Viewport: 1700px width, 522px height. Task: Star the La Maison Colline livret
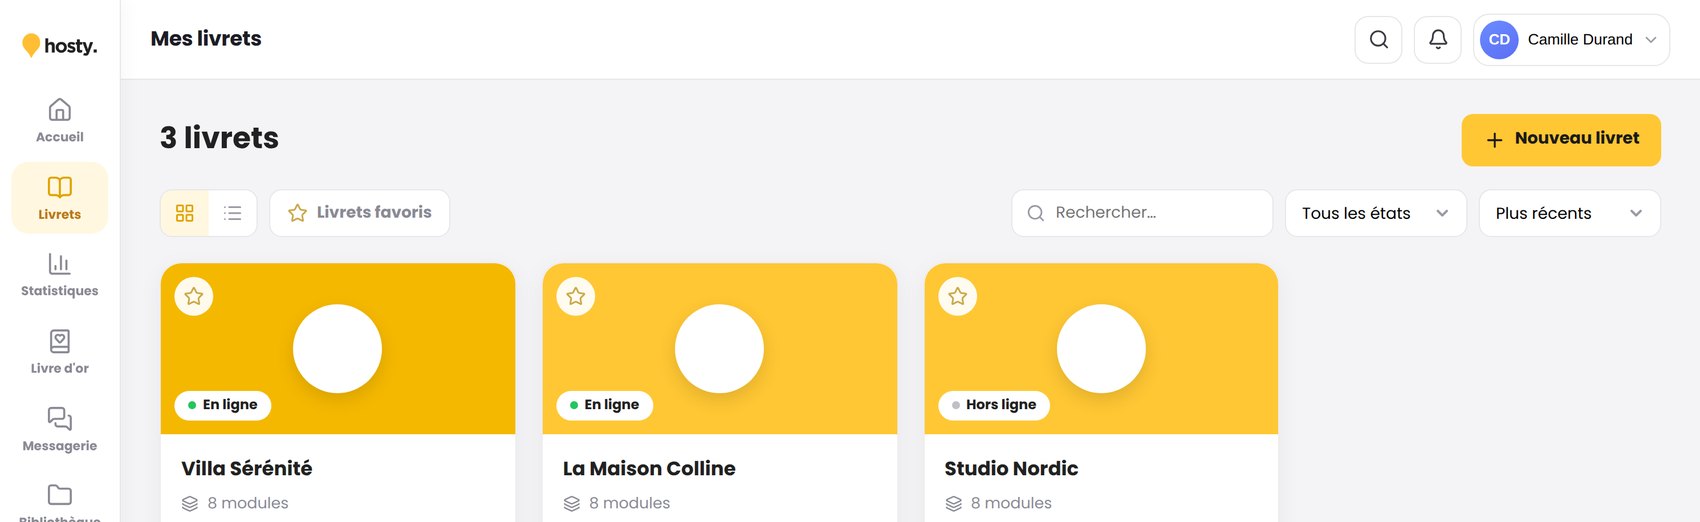[x=576, y=296]
